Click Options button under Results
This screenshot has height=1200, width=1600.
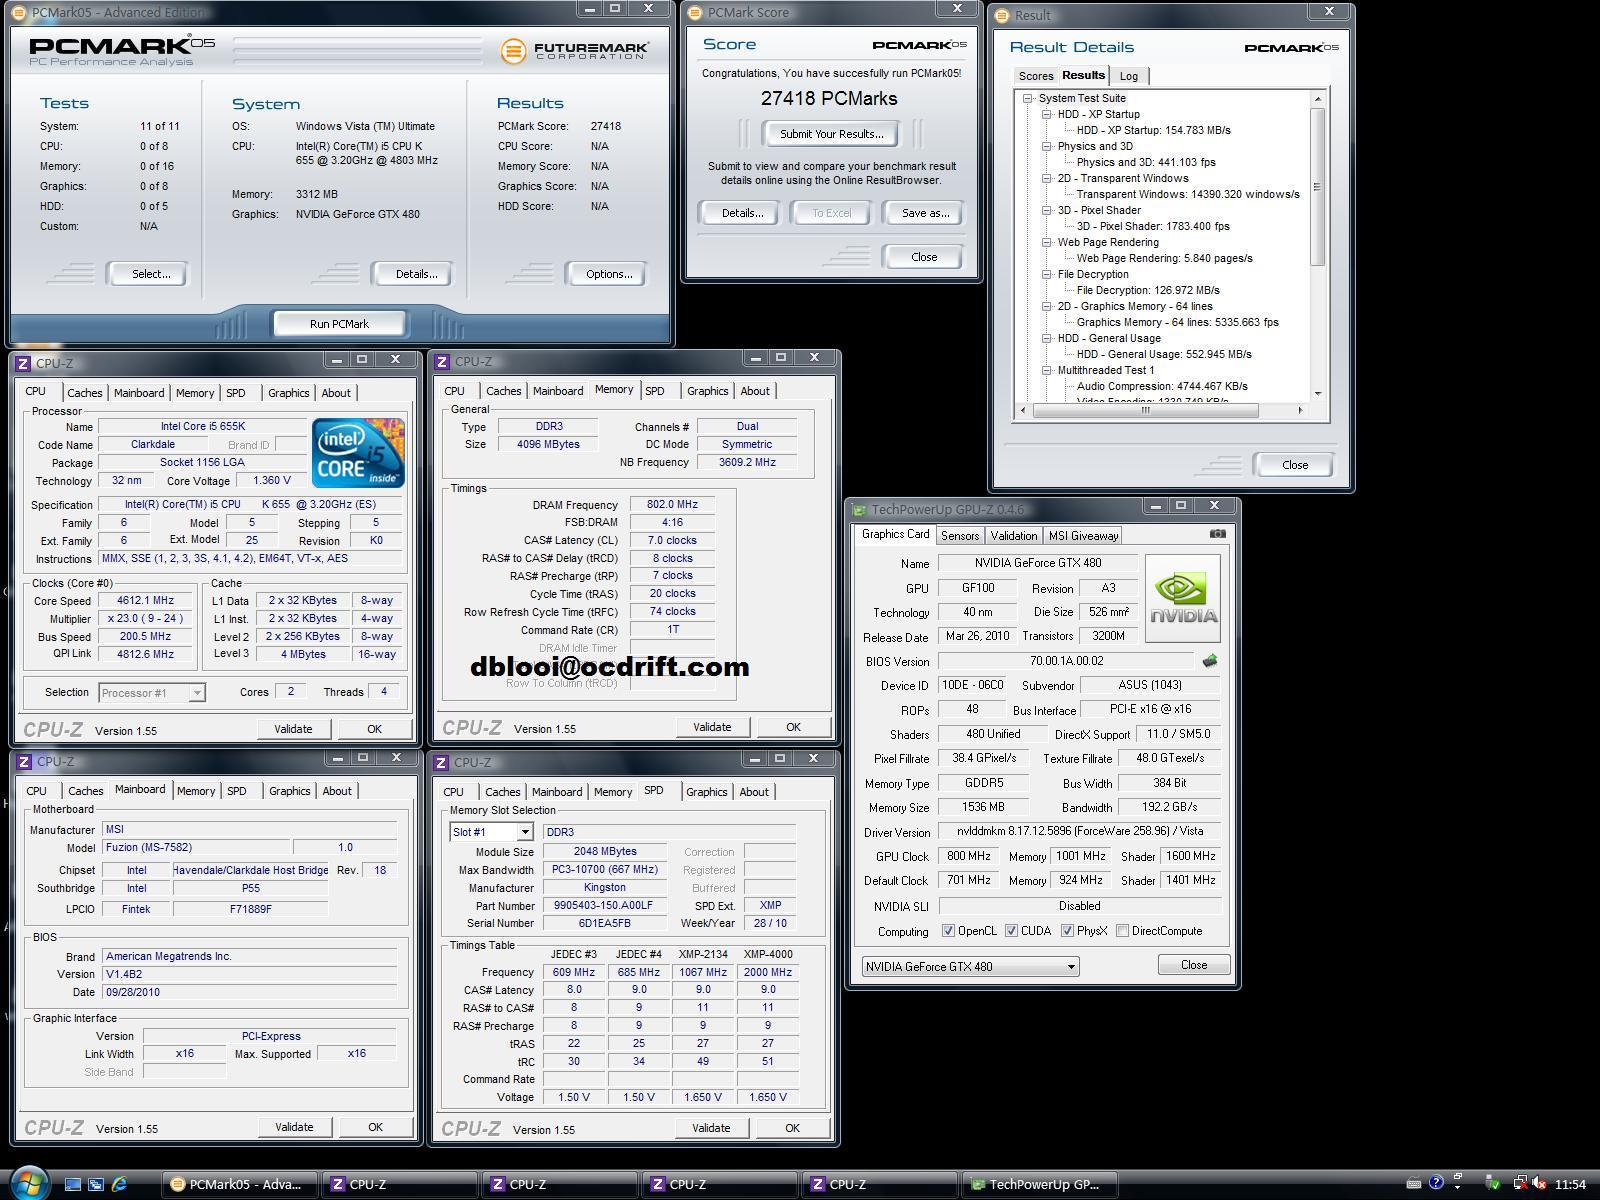click(609, 274)
